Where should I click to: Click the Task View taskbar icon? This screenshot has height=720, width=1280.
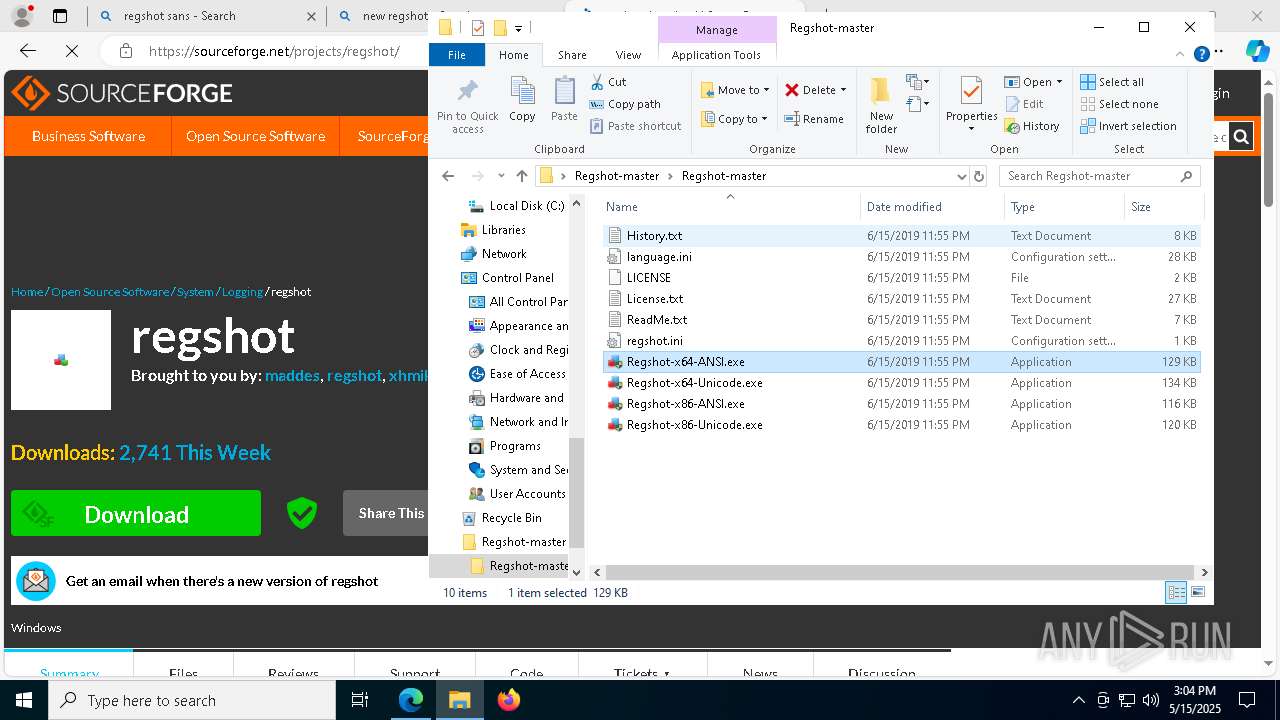[x=361, y=700]
